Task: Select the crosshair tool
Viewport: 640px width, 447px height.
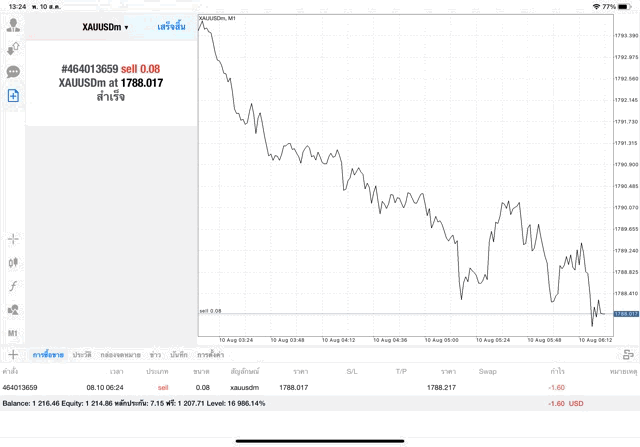Action: click(14, 239)
